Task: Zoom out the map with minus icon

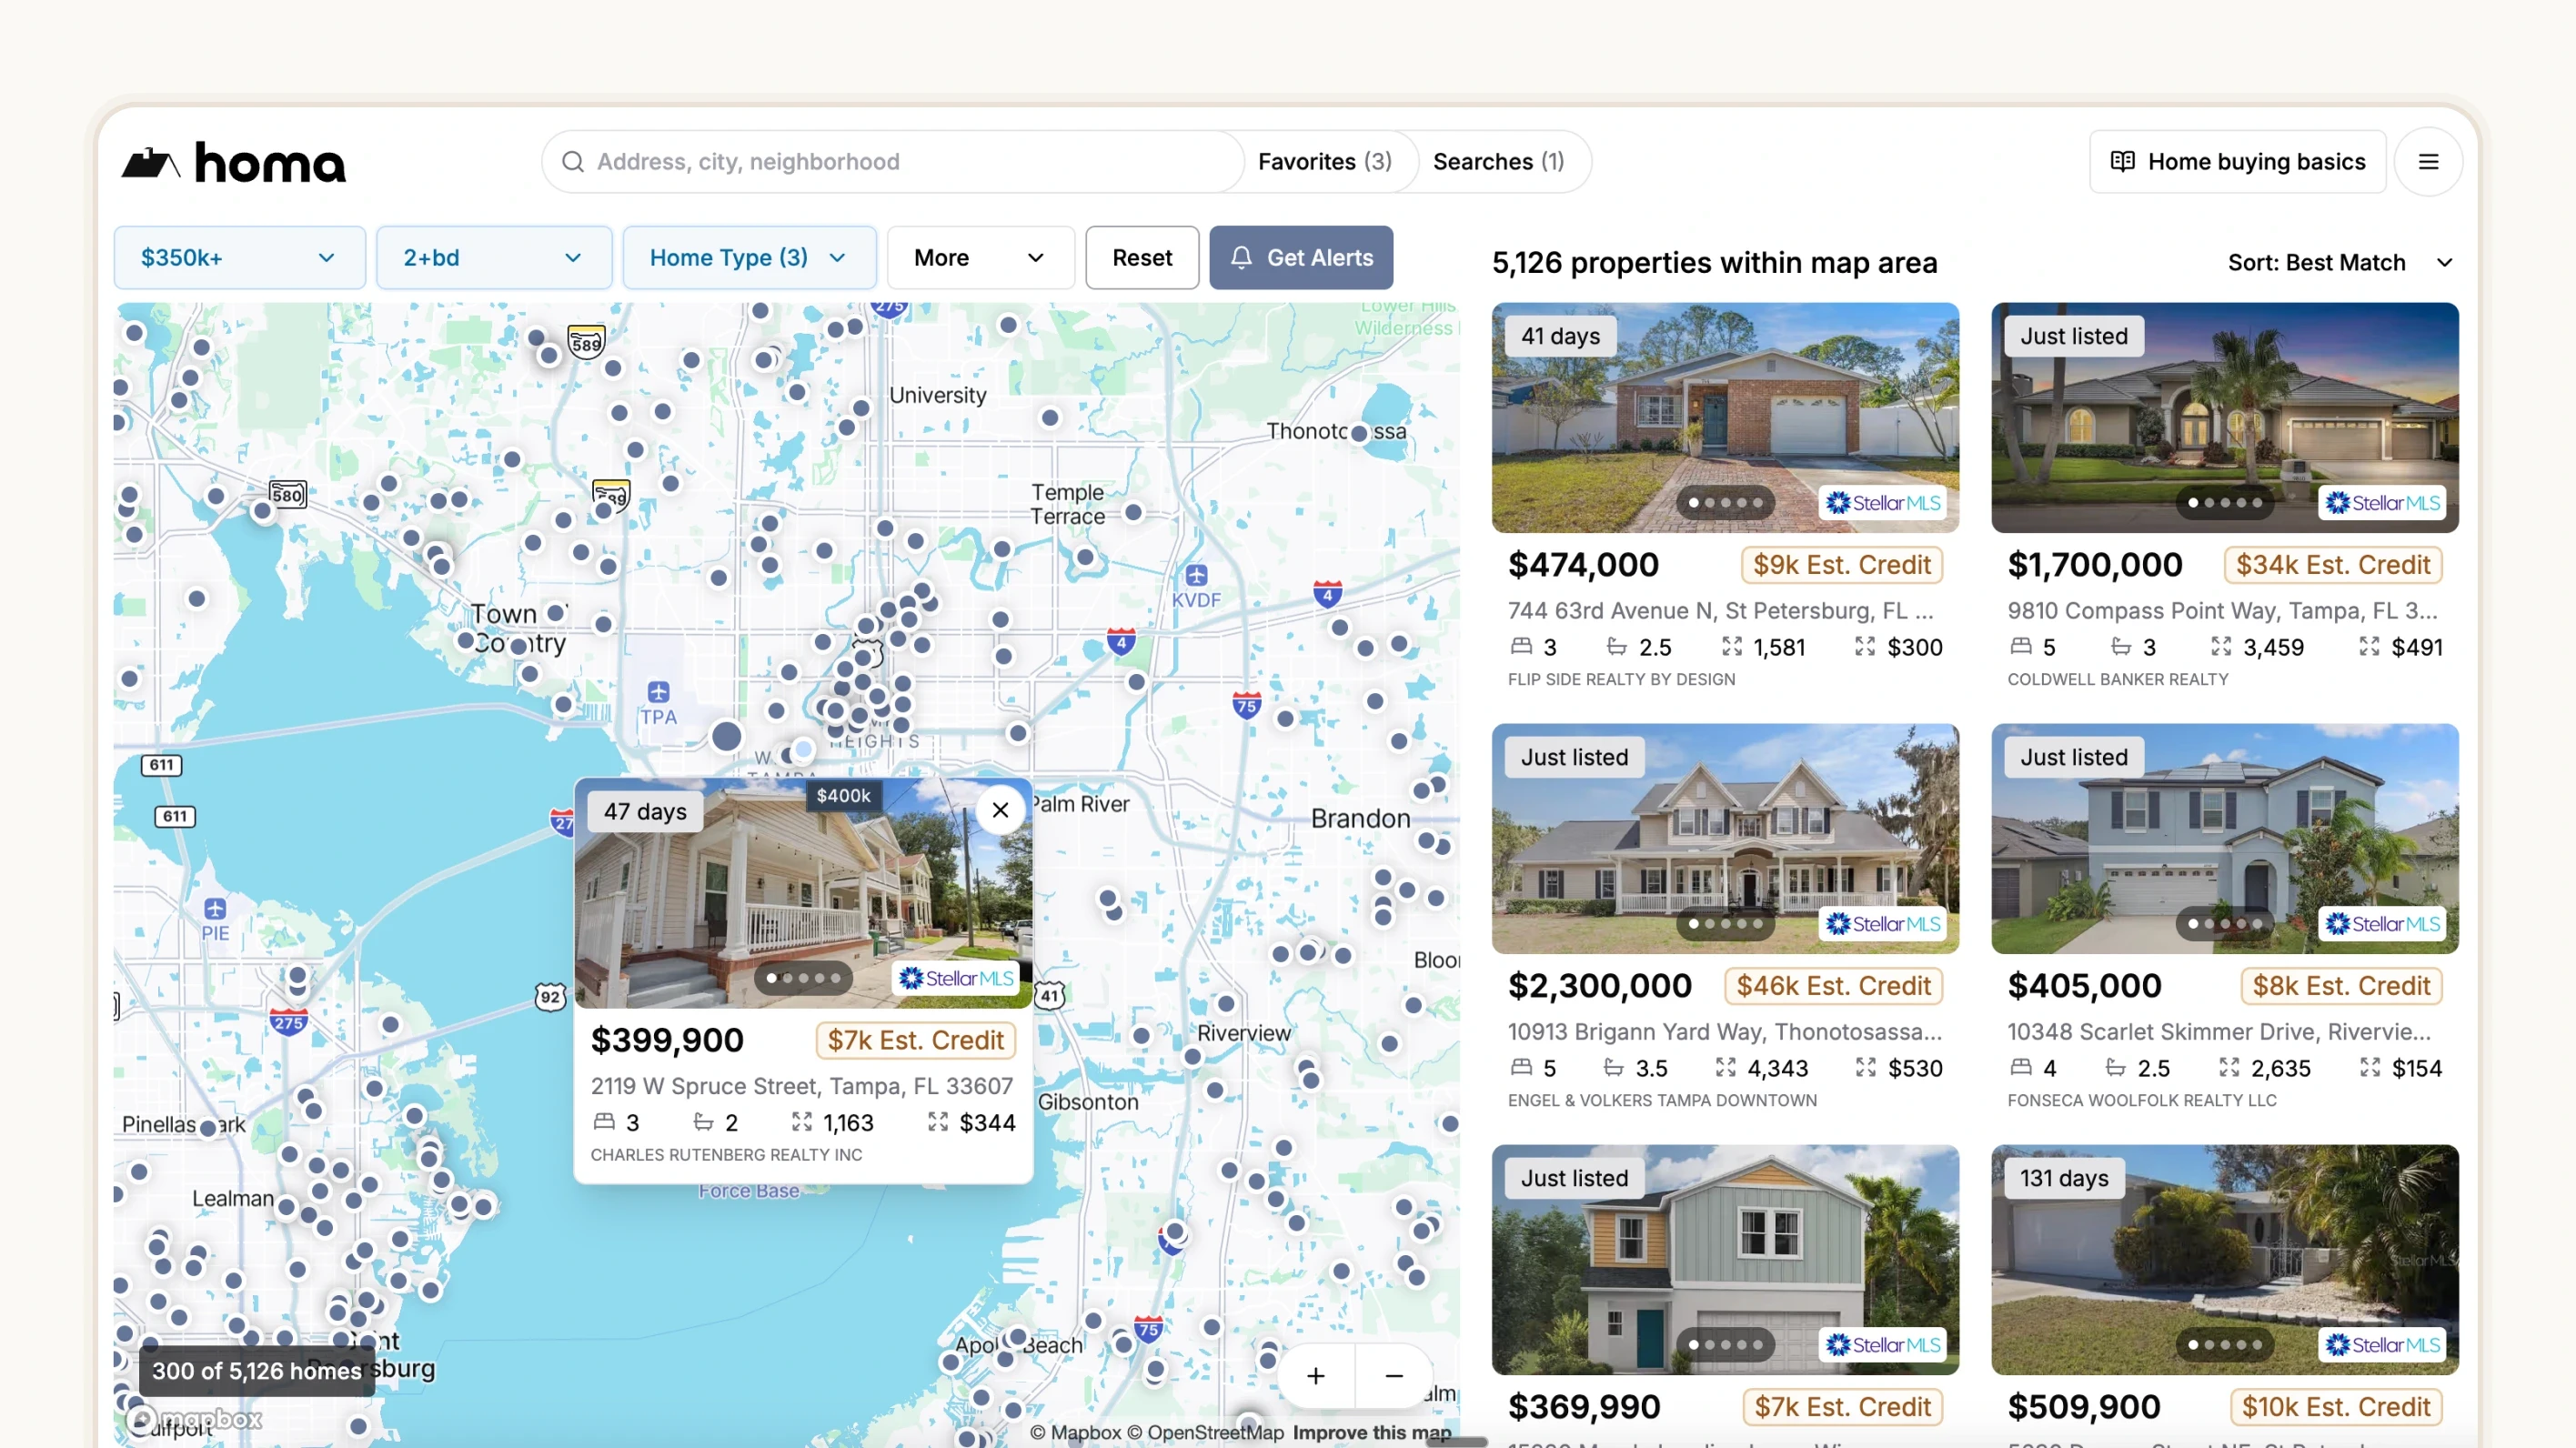Action: point(1394,1376)
